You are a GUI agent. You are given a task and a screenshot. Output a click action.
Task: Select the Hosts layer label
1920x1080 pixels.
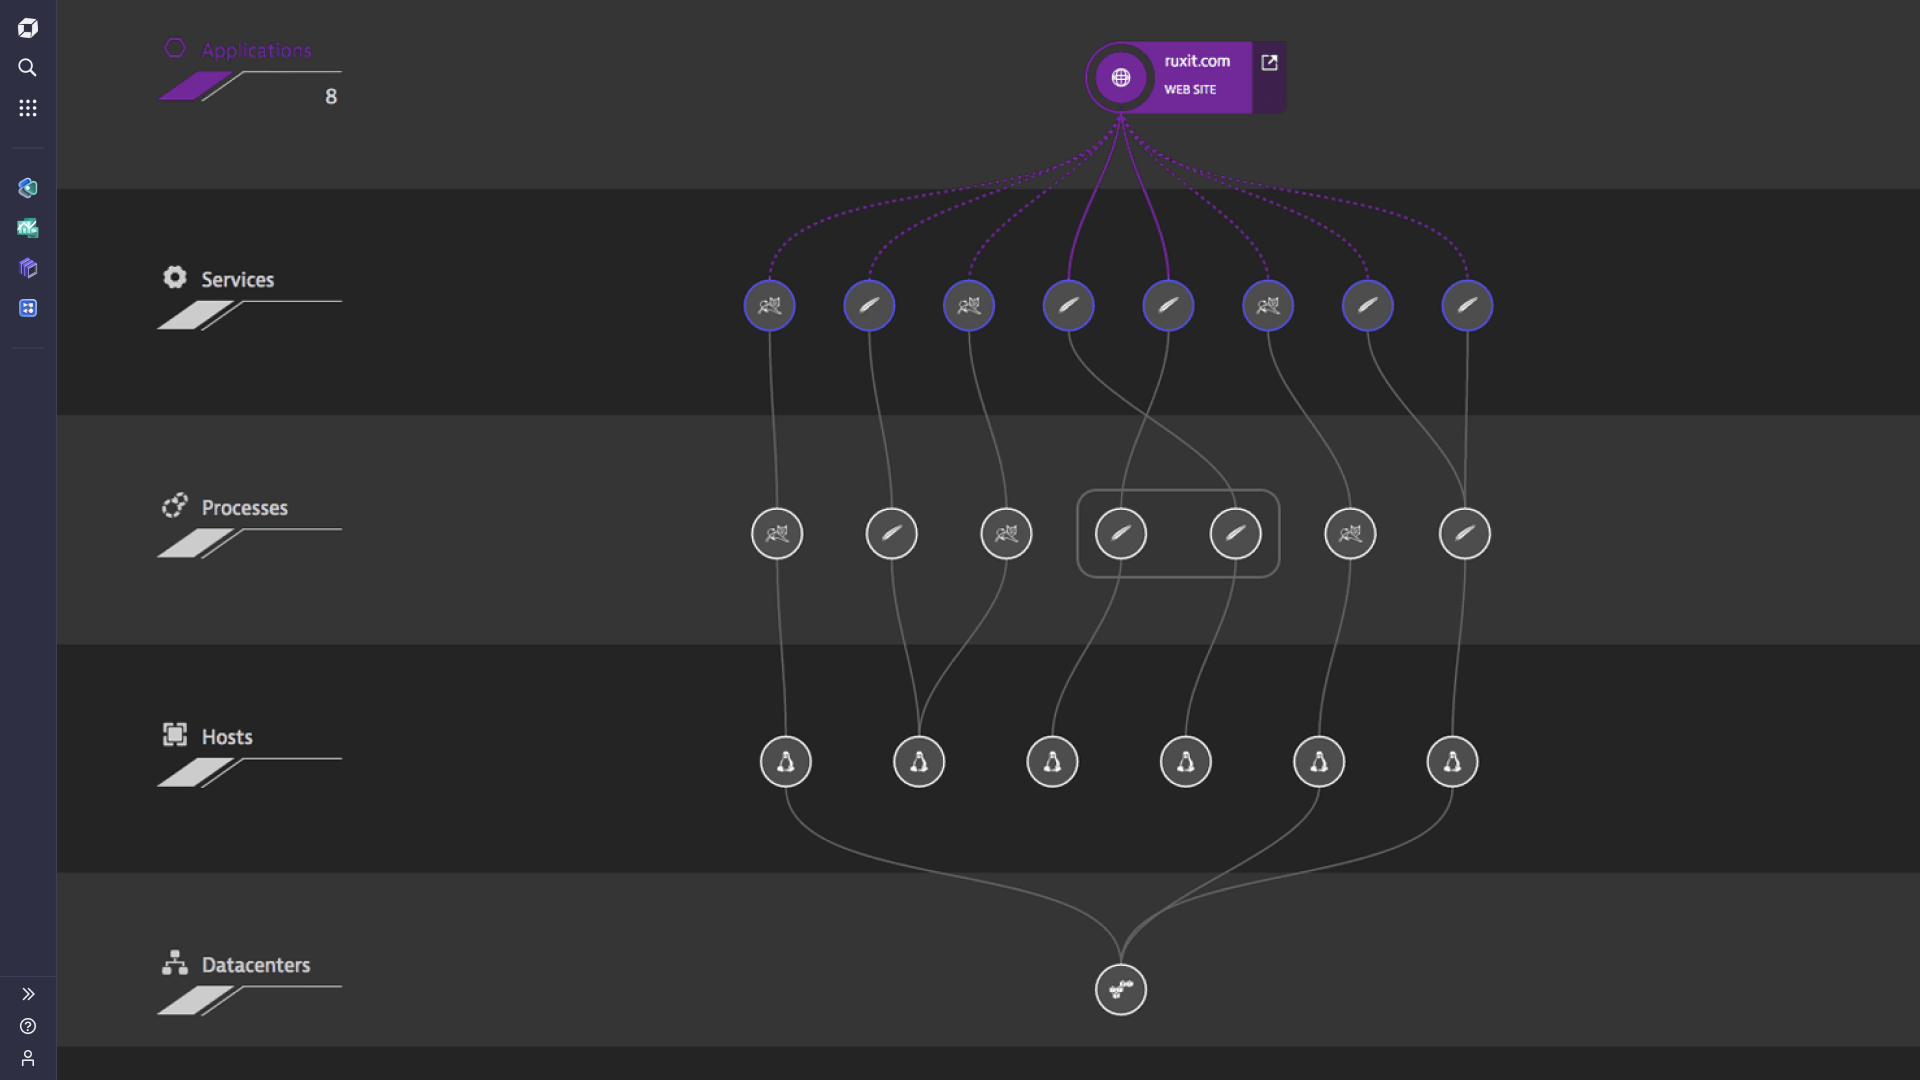point(227,737)
